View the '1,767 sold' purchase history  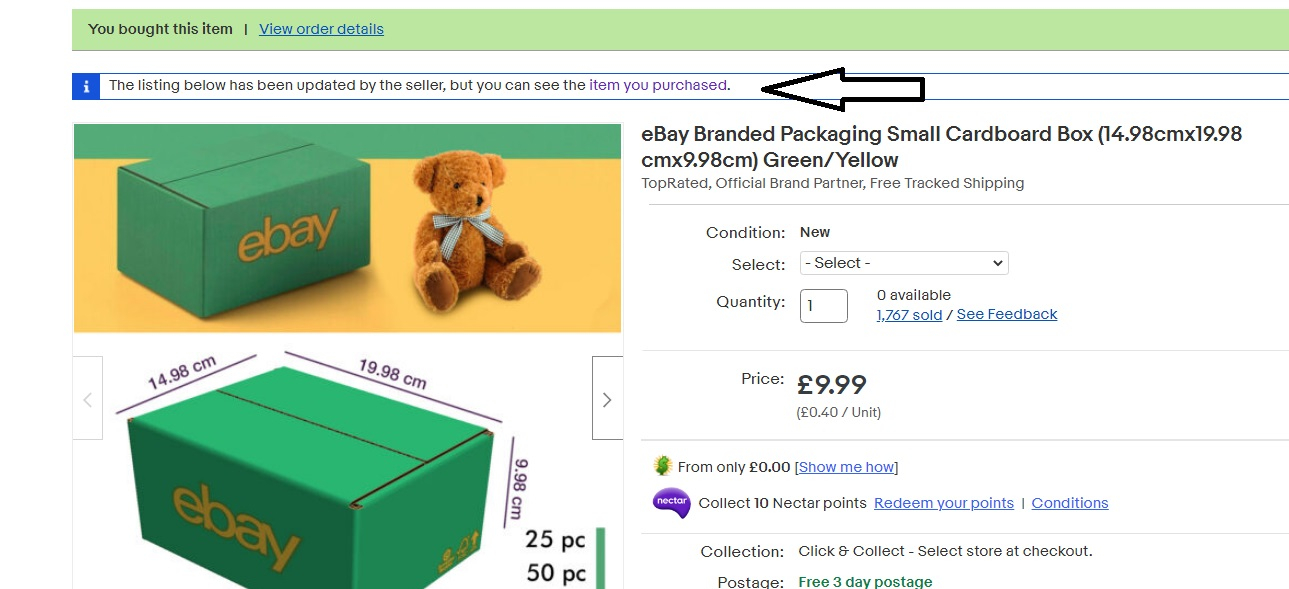909,314
